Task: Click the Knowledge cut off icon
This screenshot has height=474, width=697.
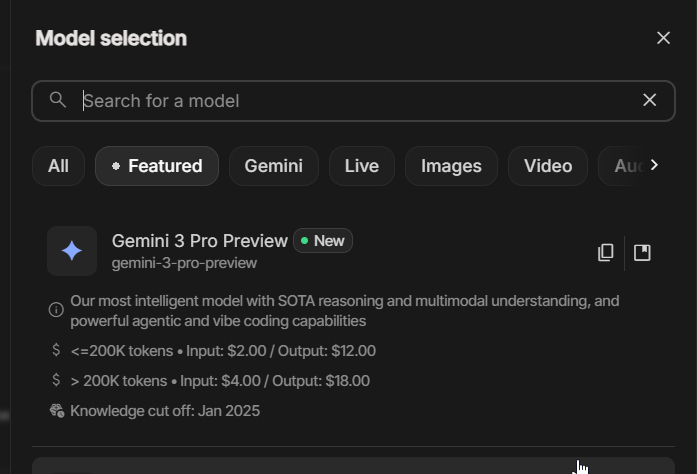Action: point(56,411)
